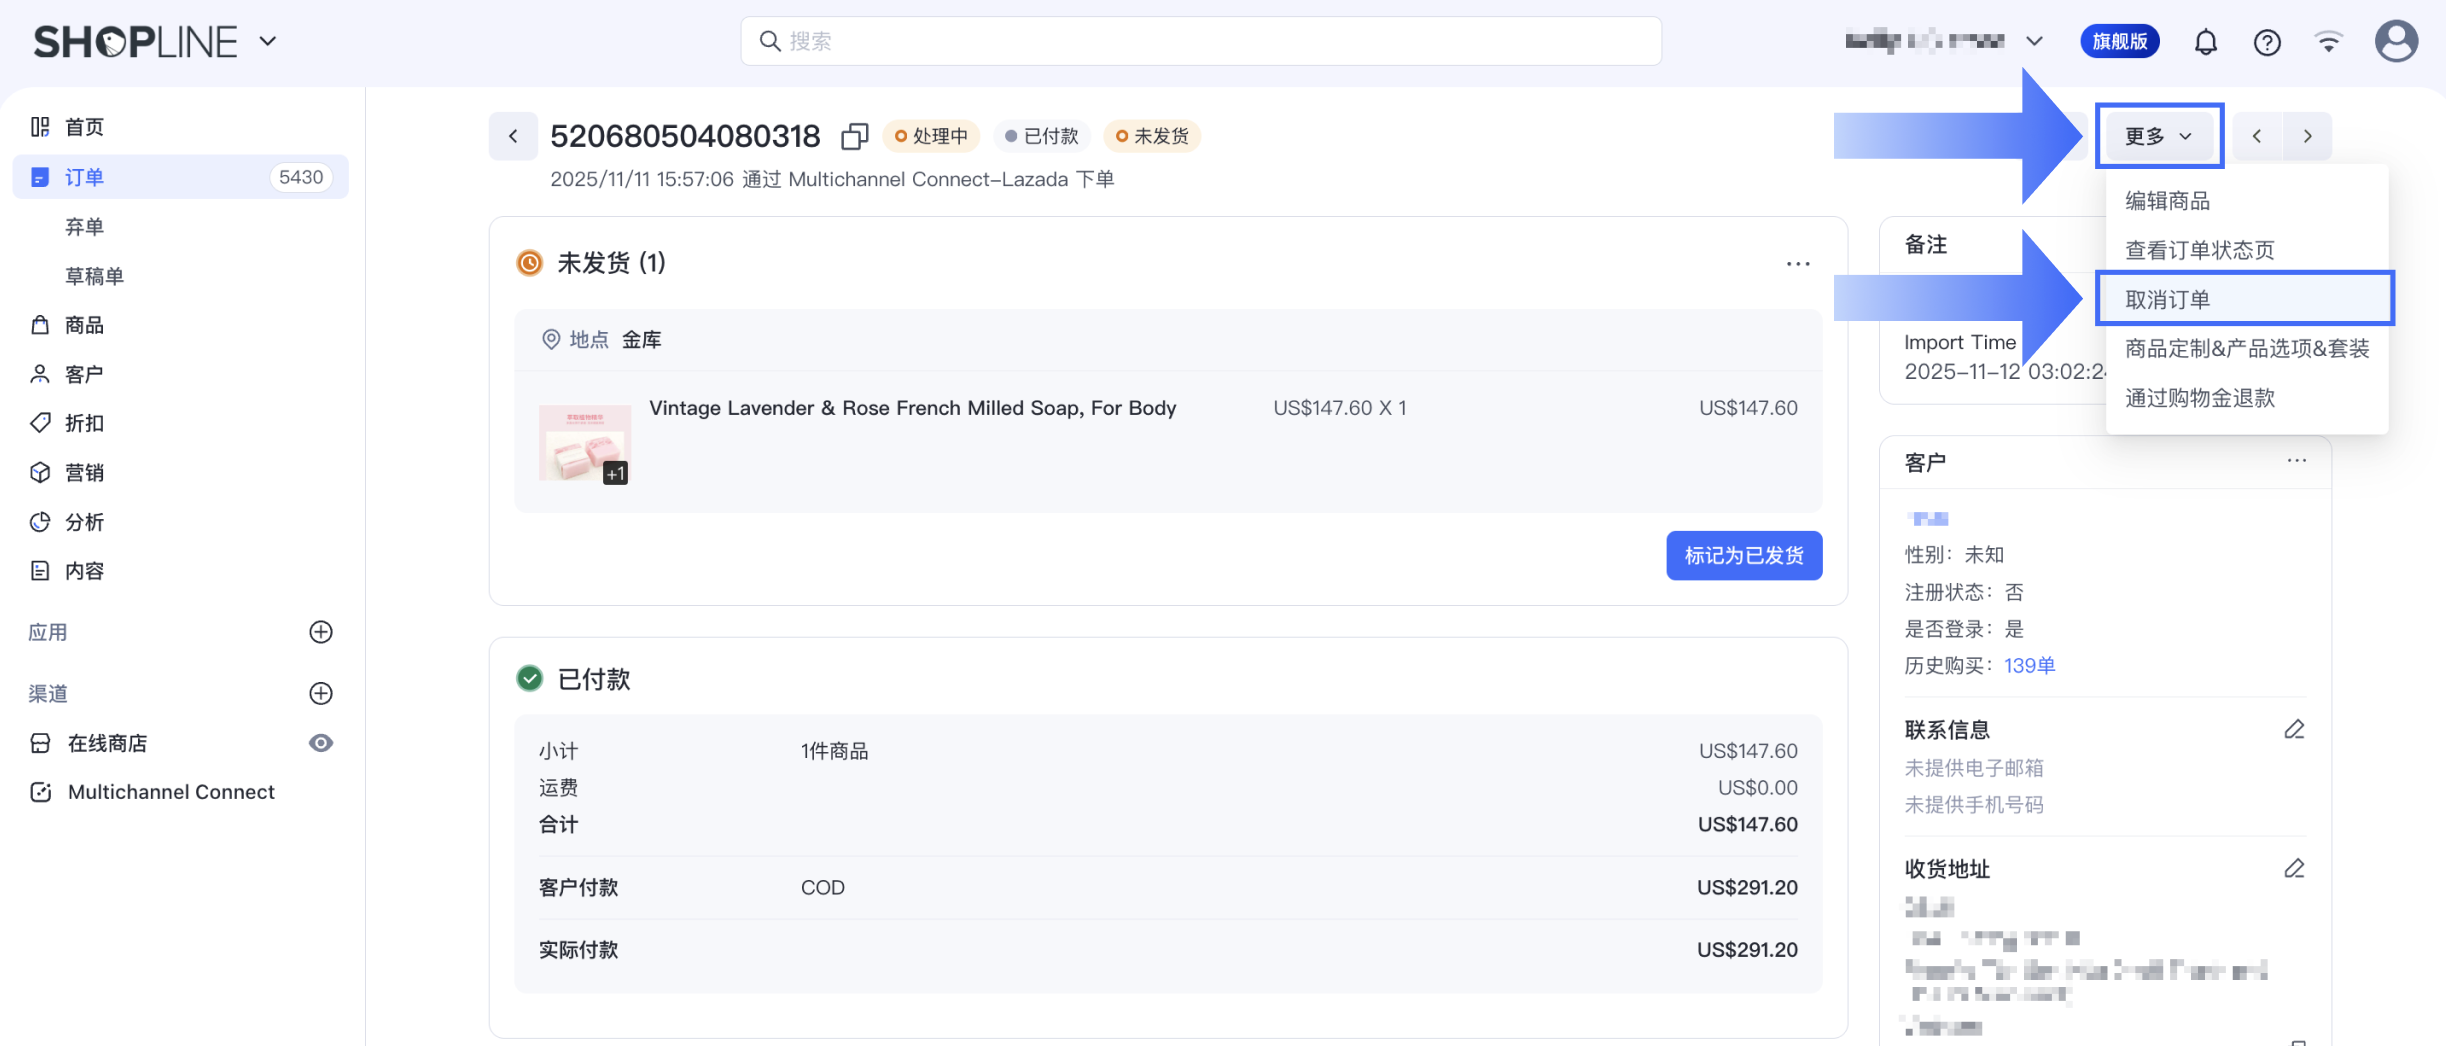Expand the SHOPLINE store switcher chevron

click(x=268, y=42)
